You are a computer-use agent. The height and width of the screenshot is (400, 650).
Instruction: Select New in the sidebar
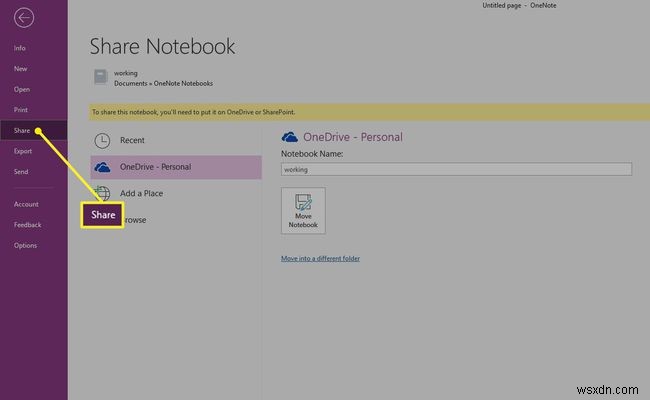click(x=20, y=69)
